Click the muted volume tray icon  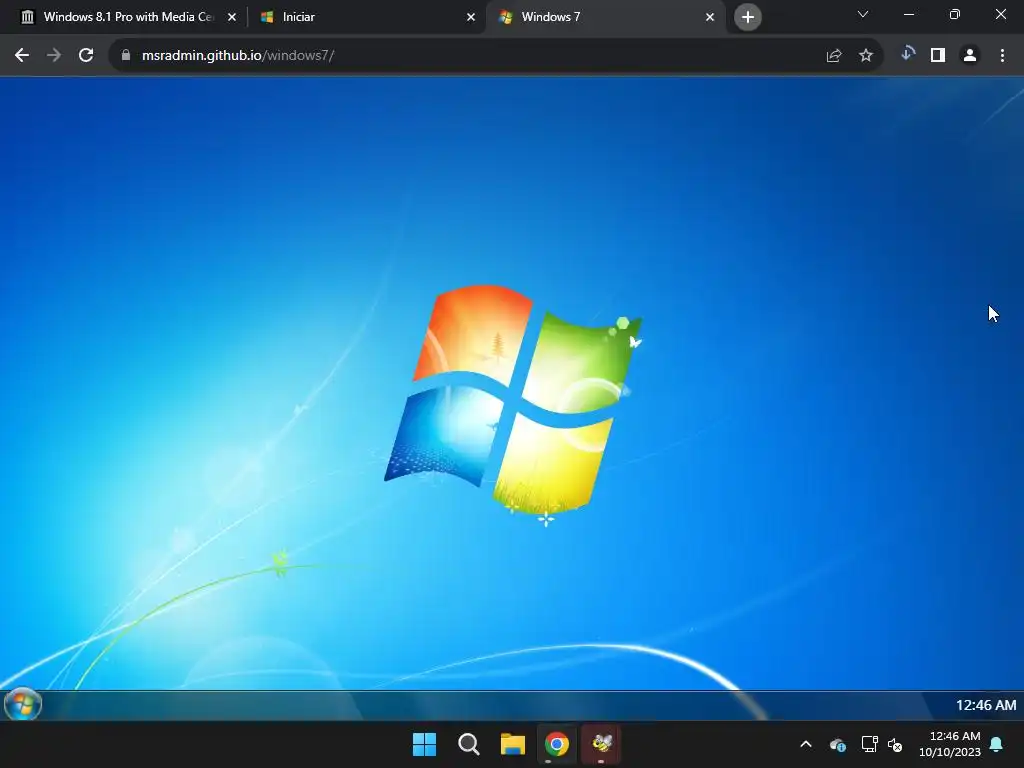click(895, 744)
